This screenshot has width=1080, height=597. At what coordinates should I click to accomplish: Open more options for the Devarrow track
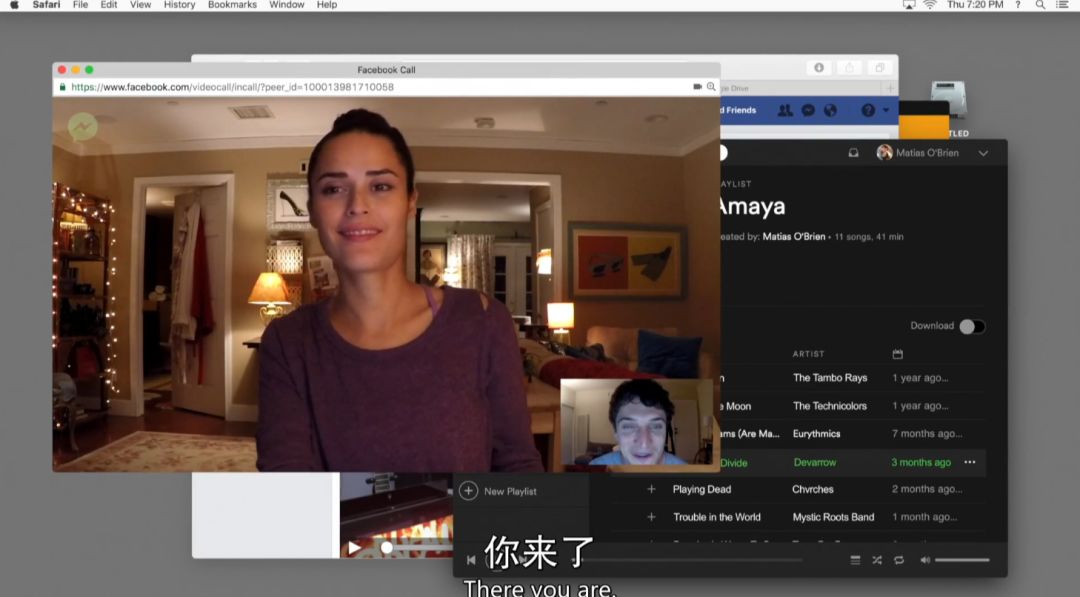coord(969,462)
